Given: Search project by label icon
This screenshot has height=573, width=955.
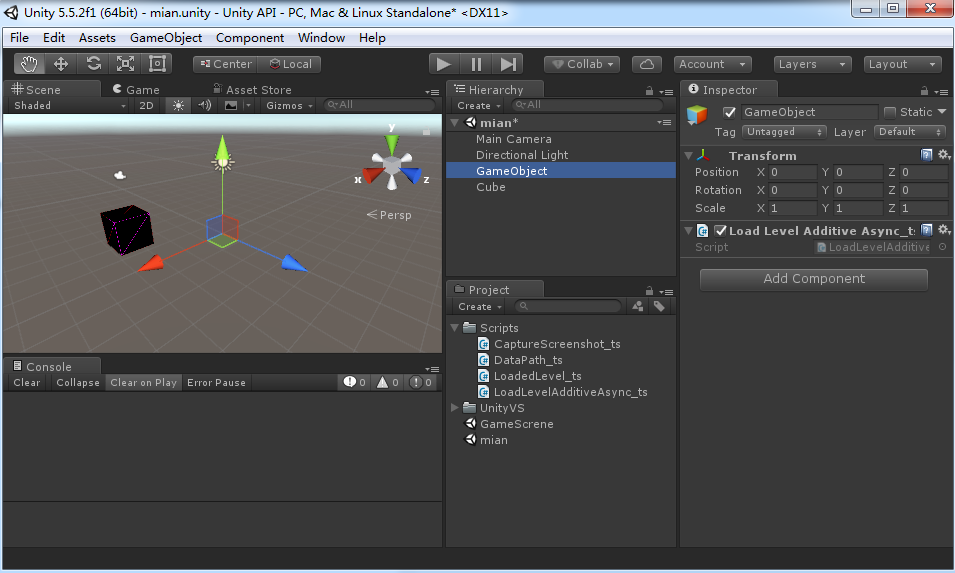Looking at the screenshot, I should [659, 306].
